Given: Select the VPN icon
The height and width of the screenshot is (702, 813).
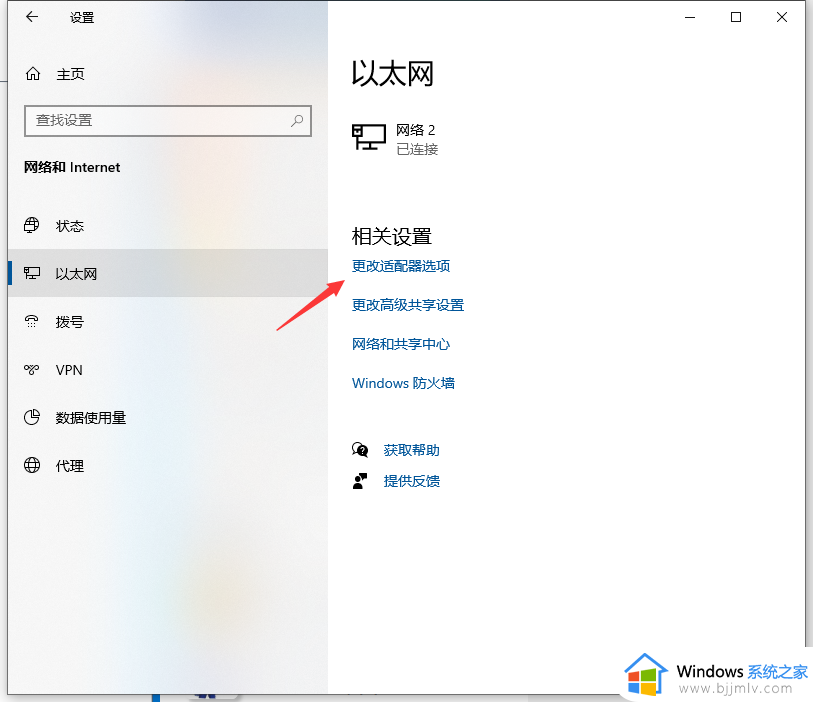Looking at the screenshot, I should [32, 370].
